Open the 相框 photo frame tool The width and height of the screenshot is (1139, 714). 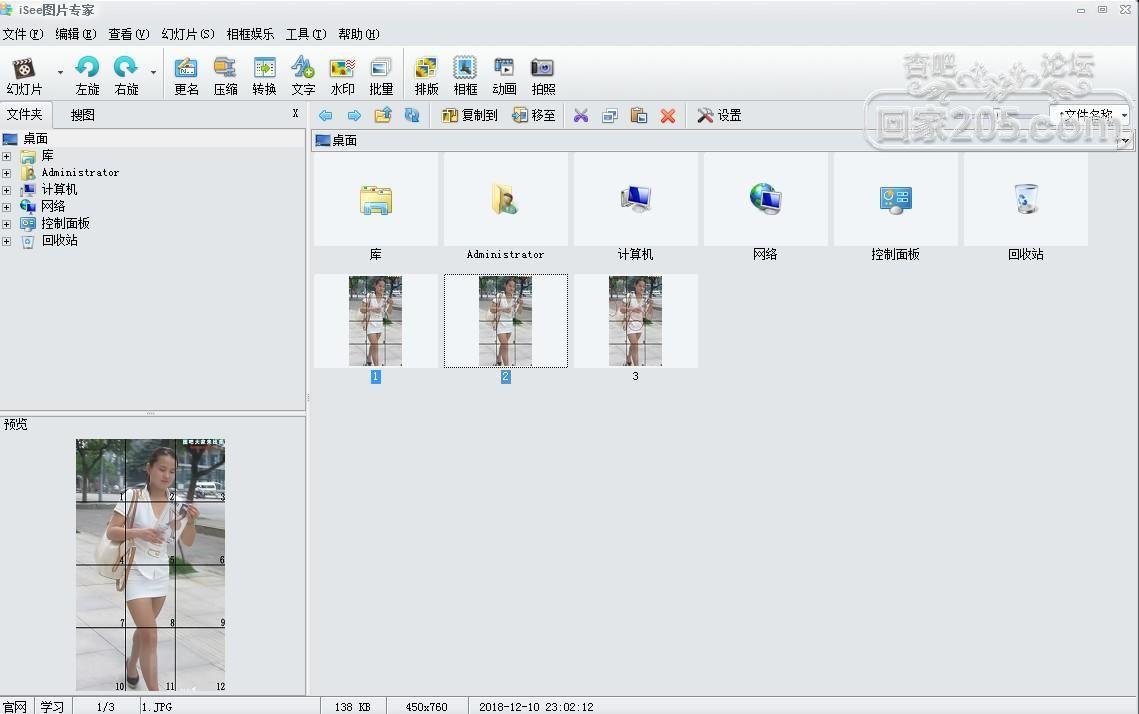[x=465, y=74]
